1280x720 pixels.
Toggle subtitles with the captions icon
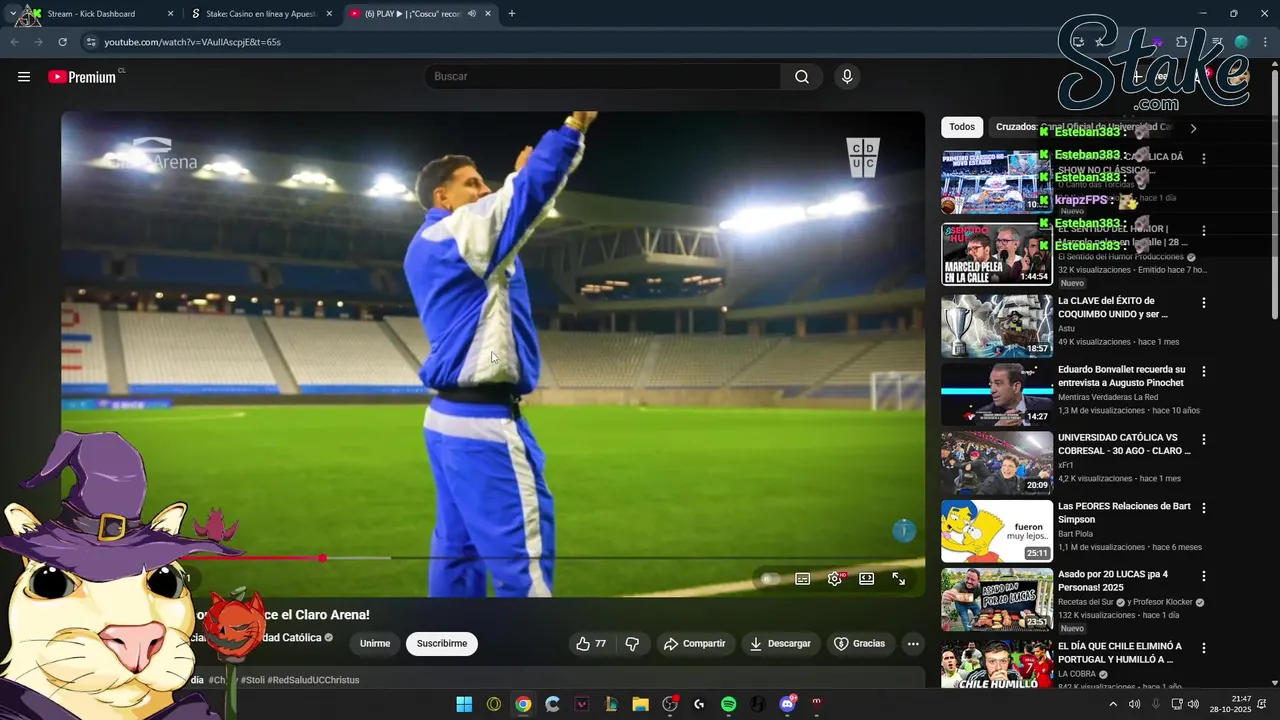[x=802, y=579]
